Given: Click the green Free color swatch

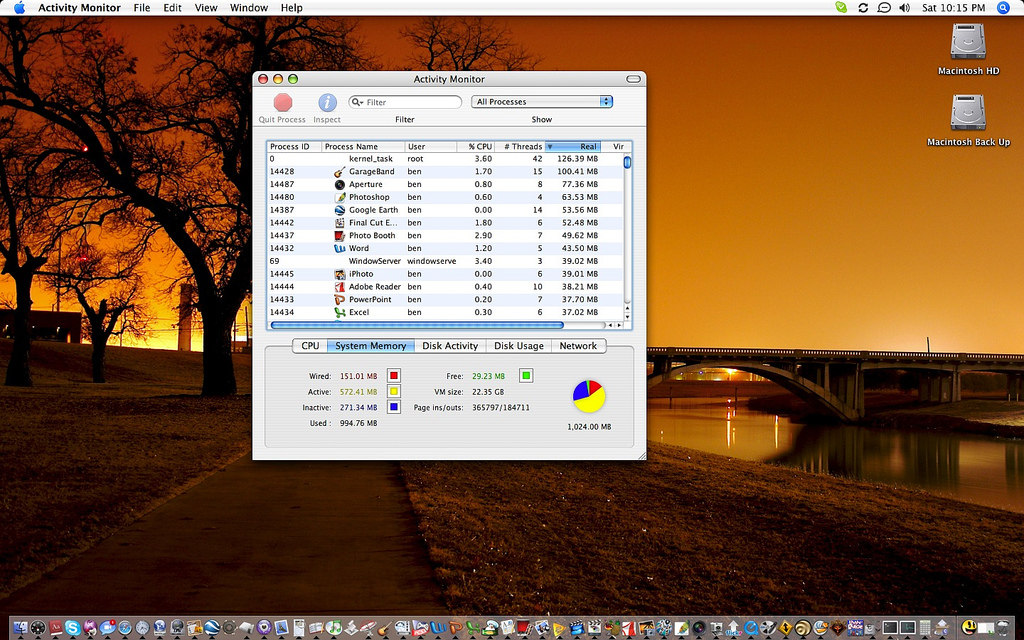Looking at the screenshot, I should tap(526, 376).
